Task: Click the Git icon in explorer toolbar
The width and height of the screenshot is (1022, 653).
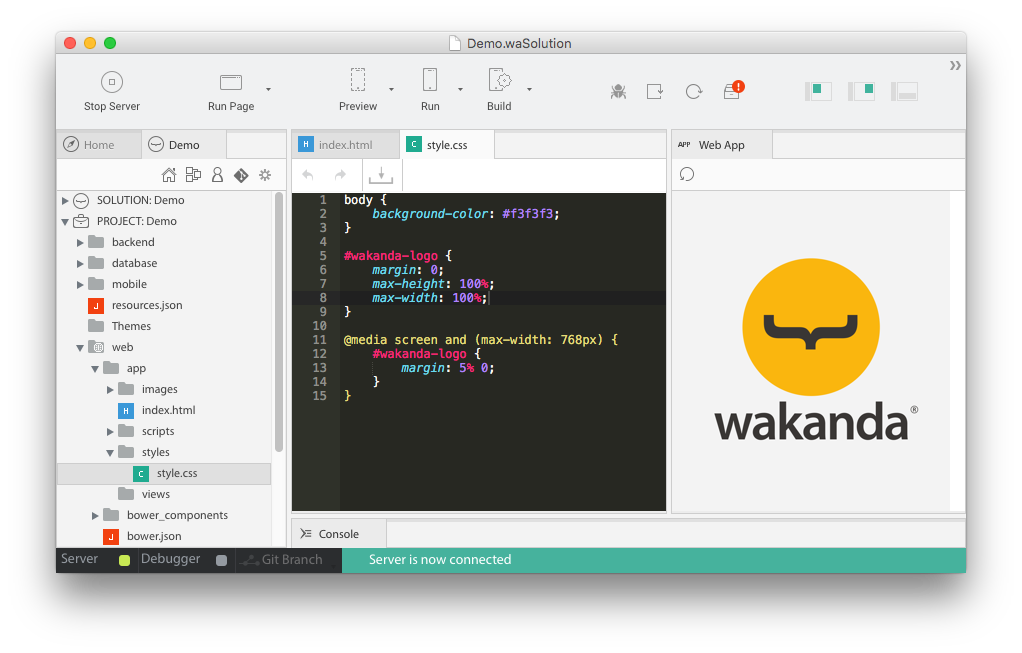Action: (241, 175)
